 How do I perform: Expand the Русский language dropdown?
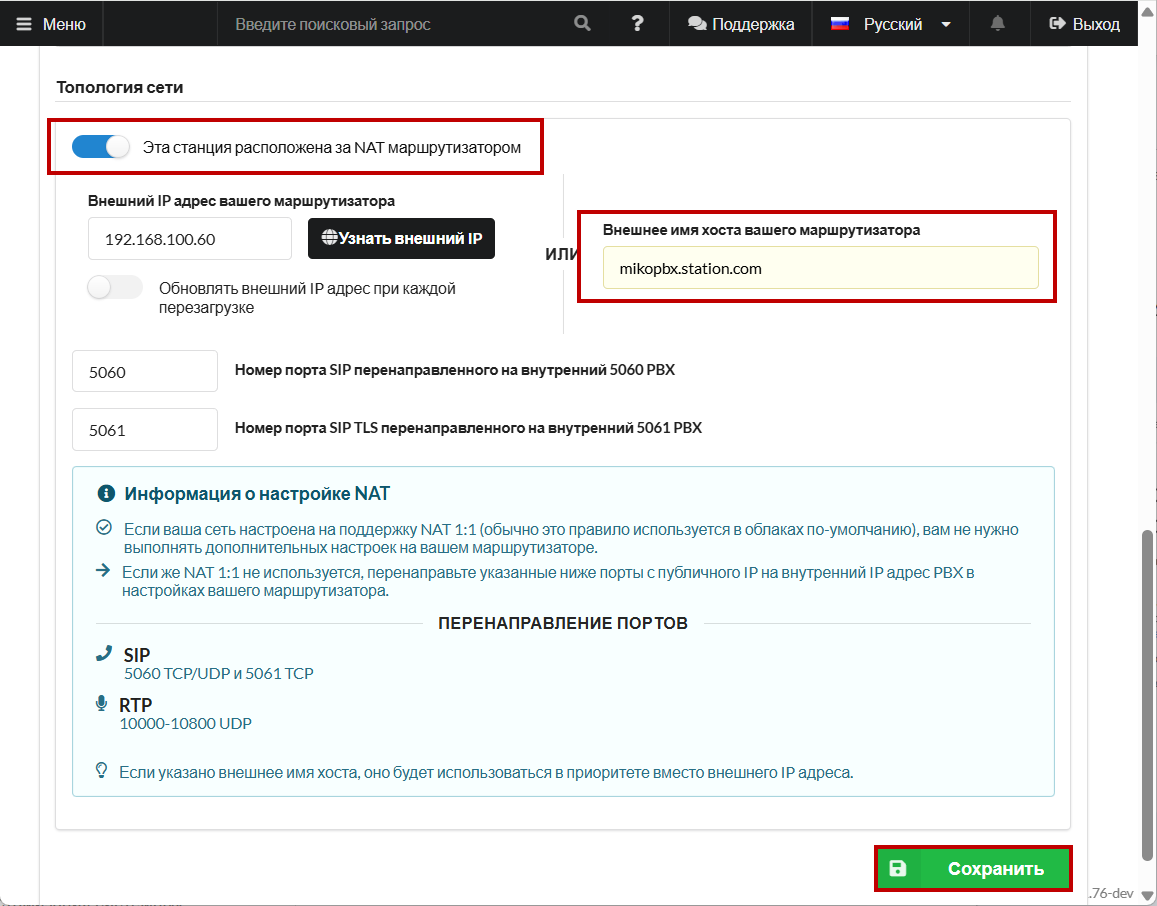pyautogui.click(x=892, y=24)
